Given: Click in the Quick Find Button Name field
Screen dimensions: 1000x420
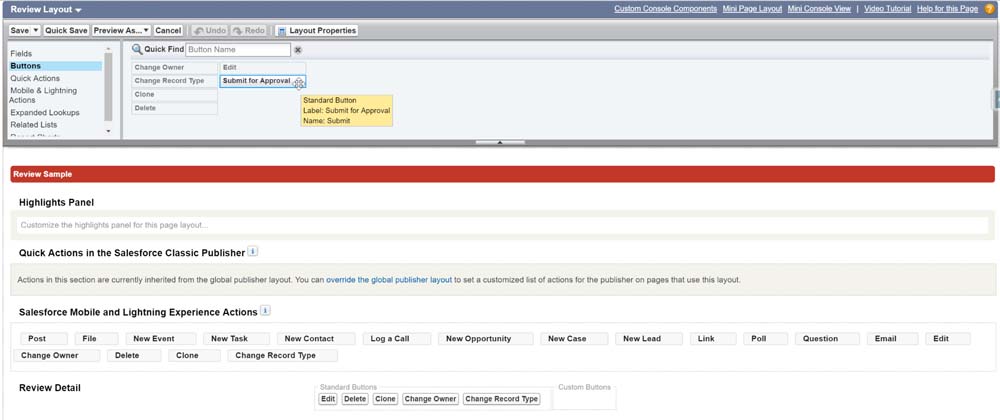Looking at the screenshot, I should pyautogui.click(x=238, y=50).
